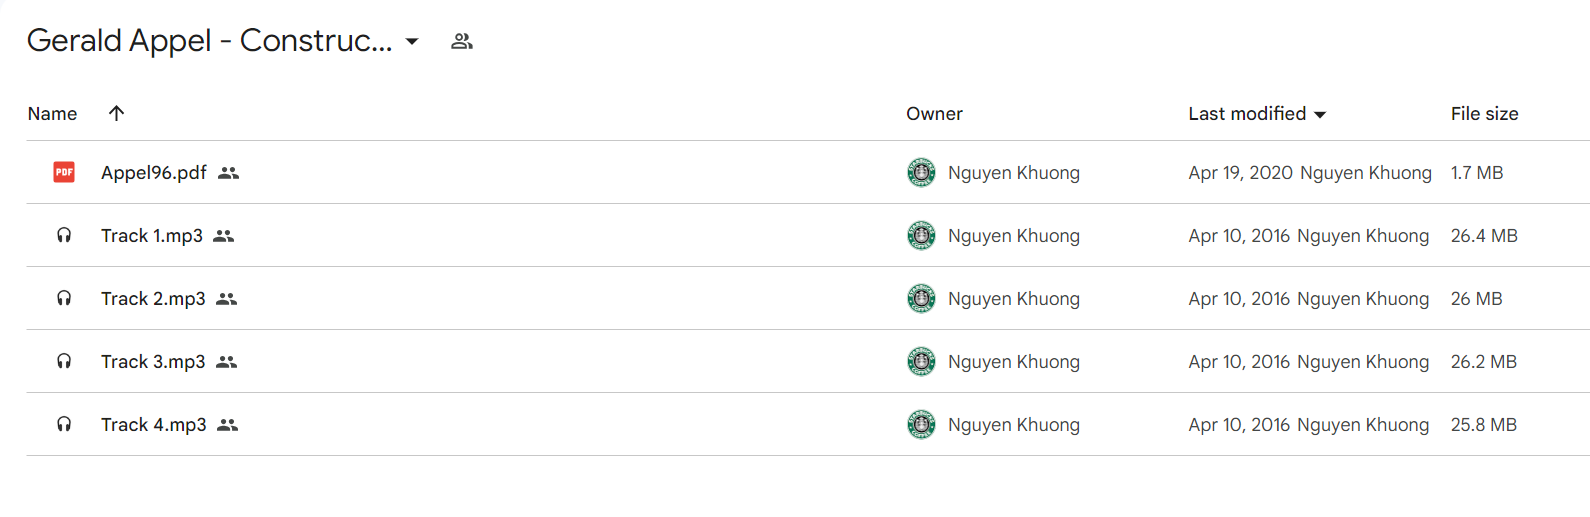The width and height of the screenshot is (1590, 517).
Task: Select the Track 2.mp3 file
Action: pyautogui.click(x=153, y=298)
